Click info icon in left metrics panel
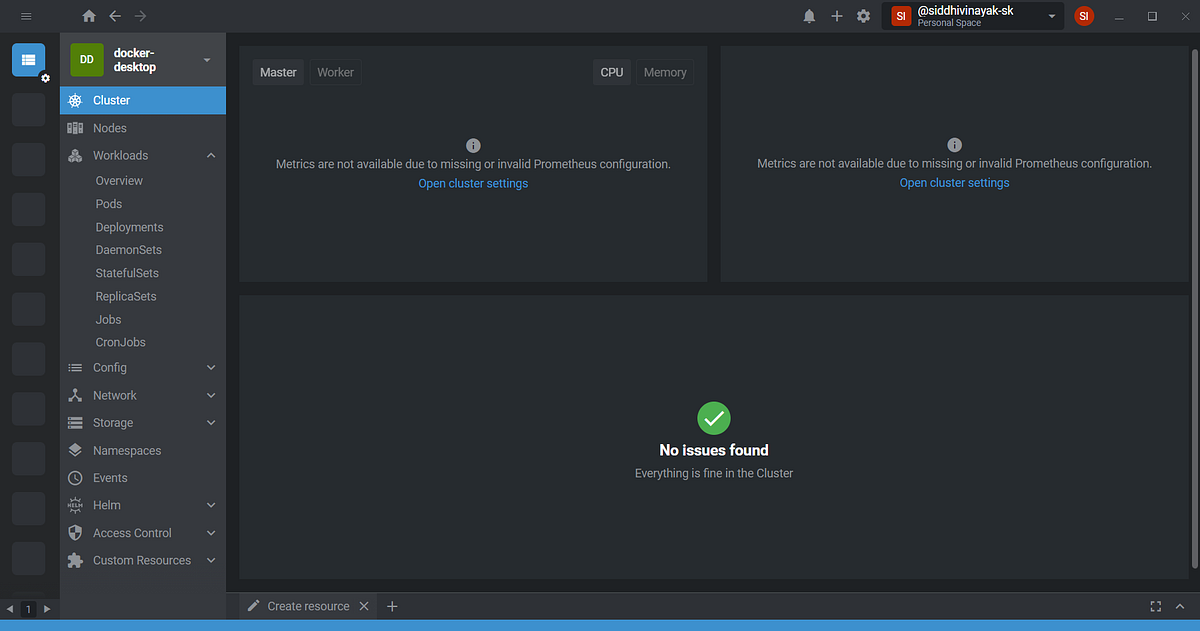 [474, 145]
